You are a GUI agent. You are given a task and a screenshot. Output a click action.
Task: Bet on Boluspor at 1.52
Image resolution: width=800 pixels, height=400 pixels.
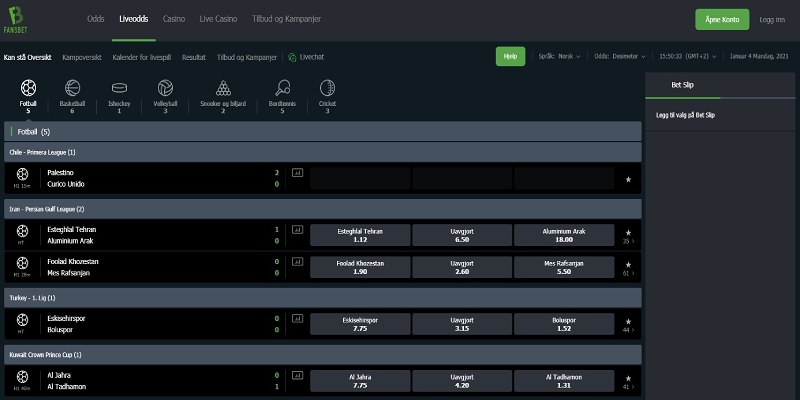coord(564,324)
